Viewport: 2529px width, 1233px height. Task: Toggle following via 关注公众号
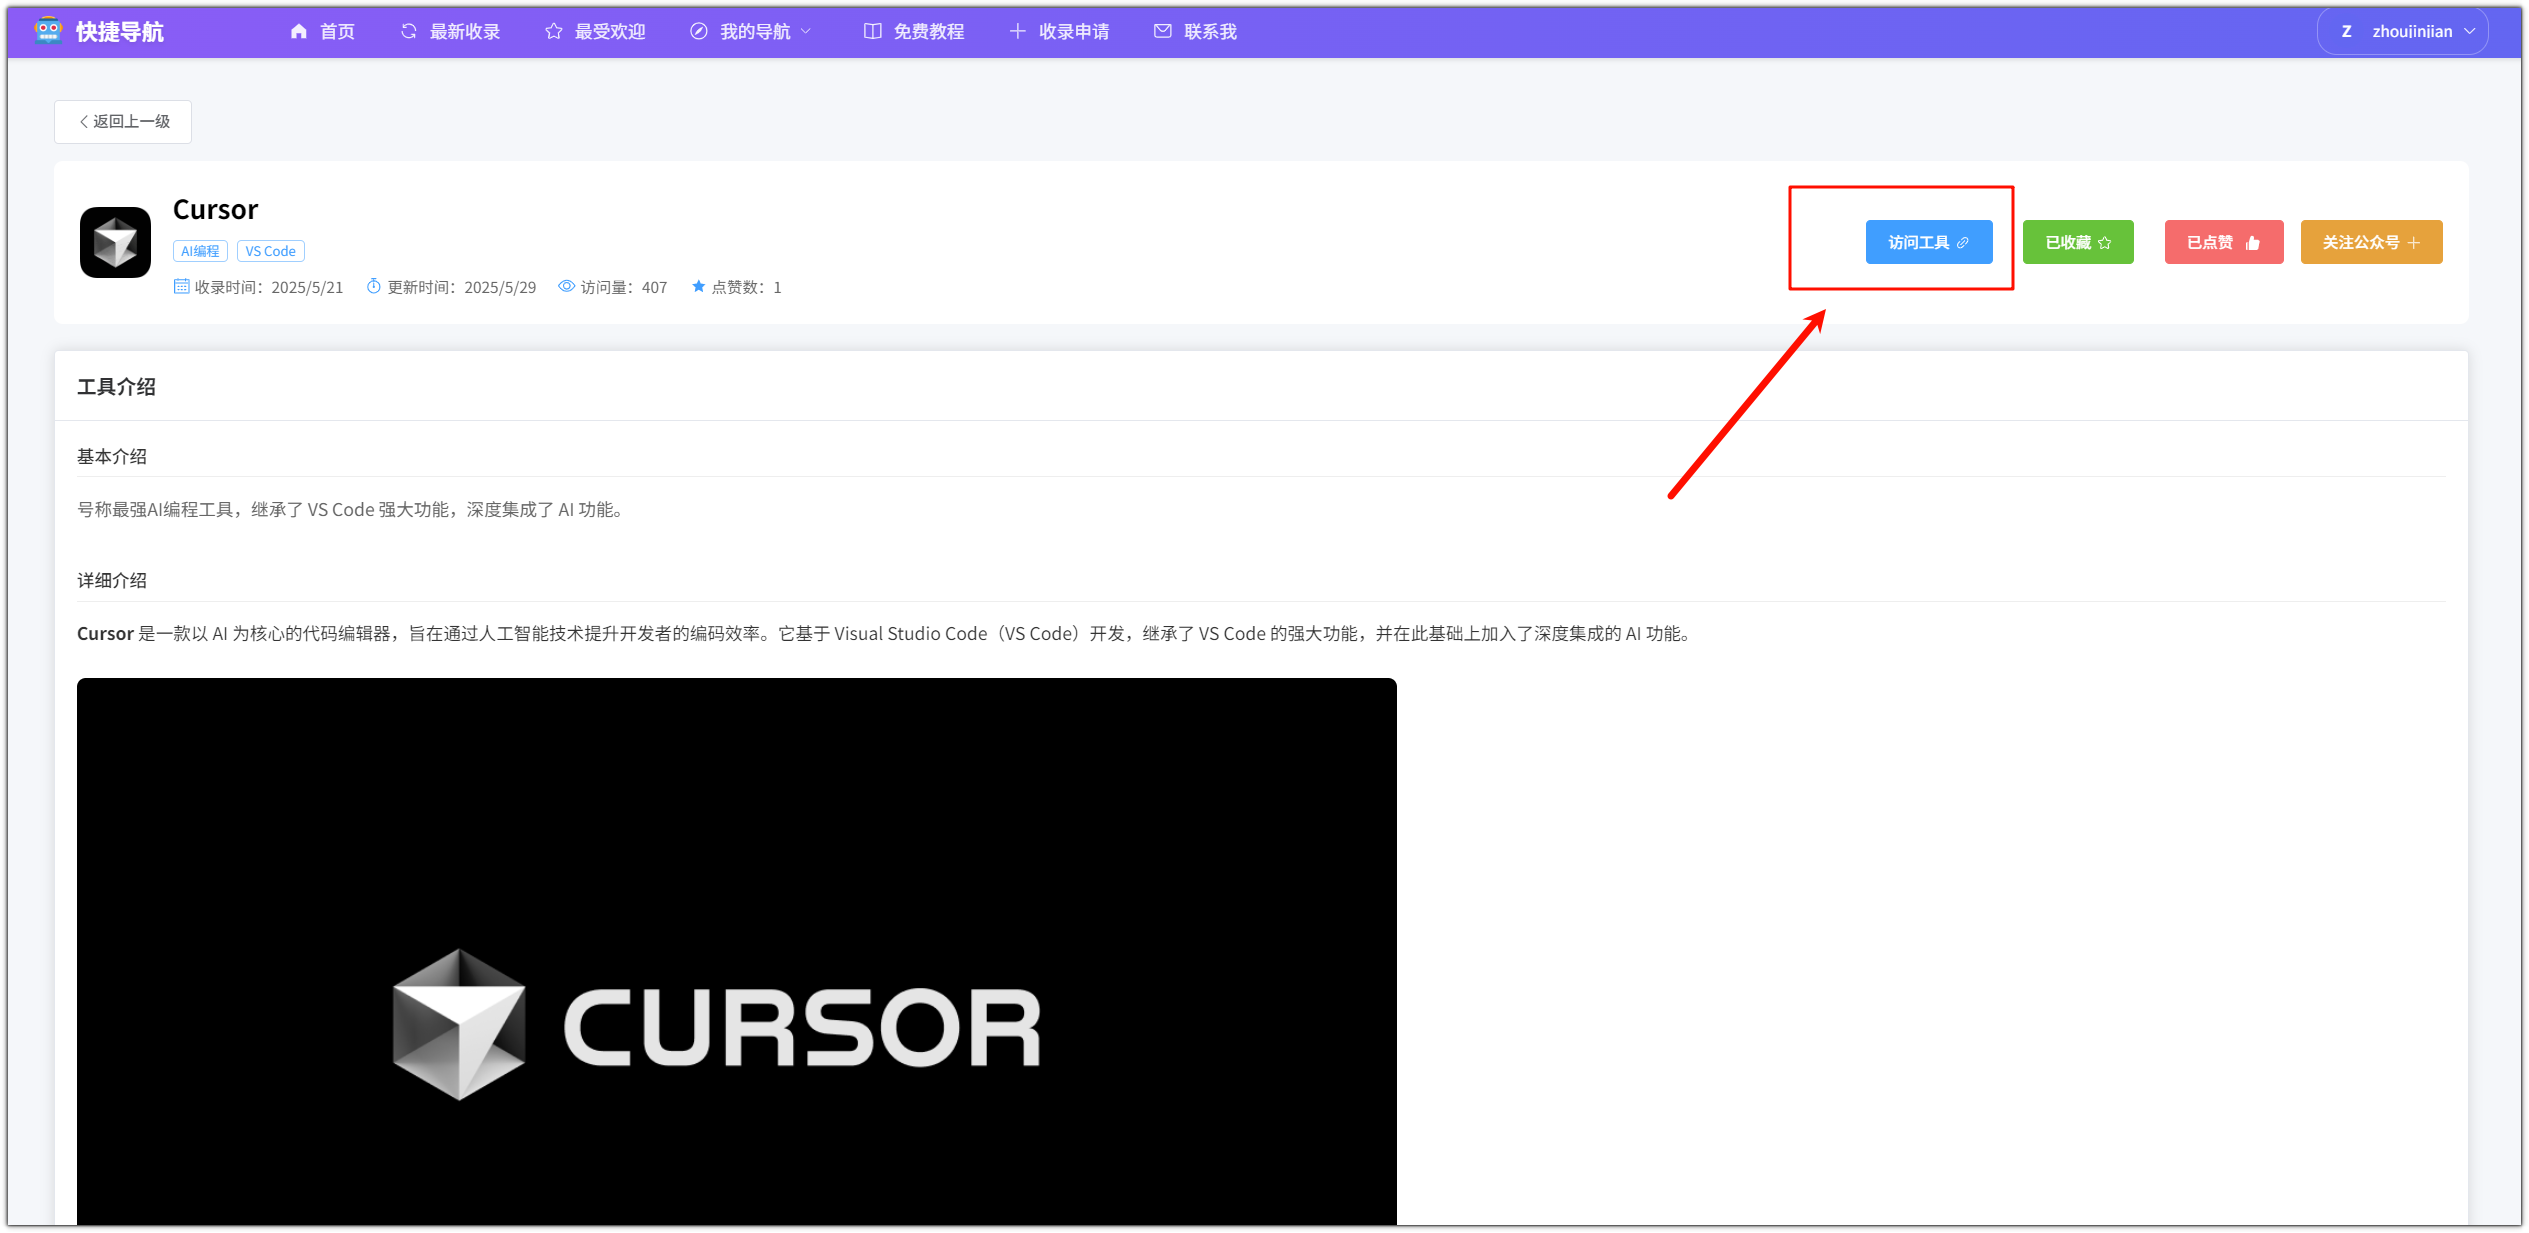click(x=2371, y=241)
